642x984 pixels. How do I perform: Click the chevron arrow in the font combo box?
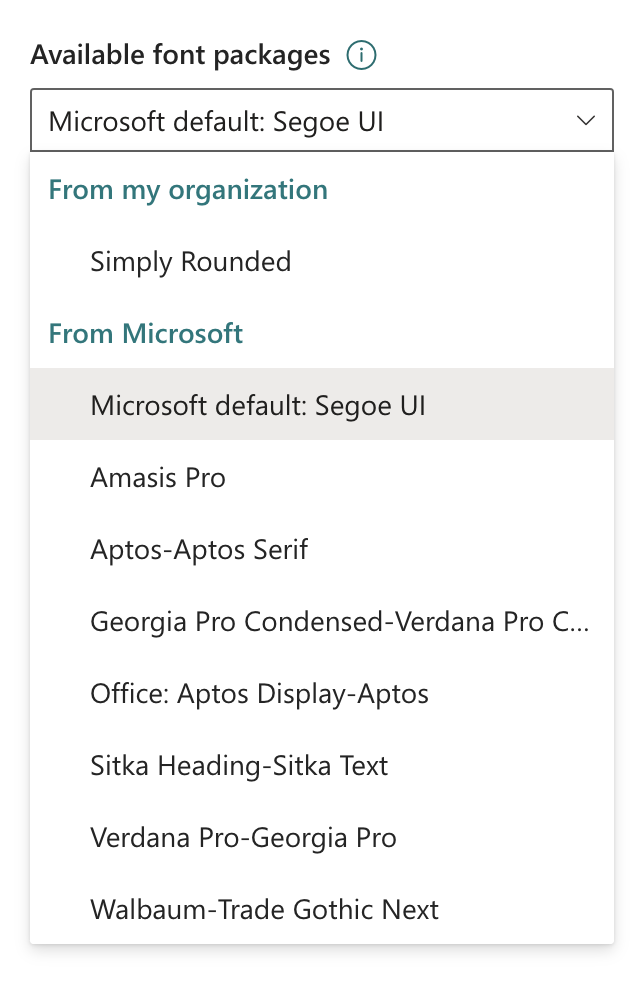point(585,121)
